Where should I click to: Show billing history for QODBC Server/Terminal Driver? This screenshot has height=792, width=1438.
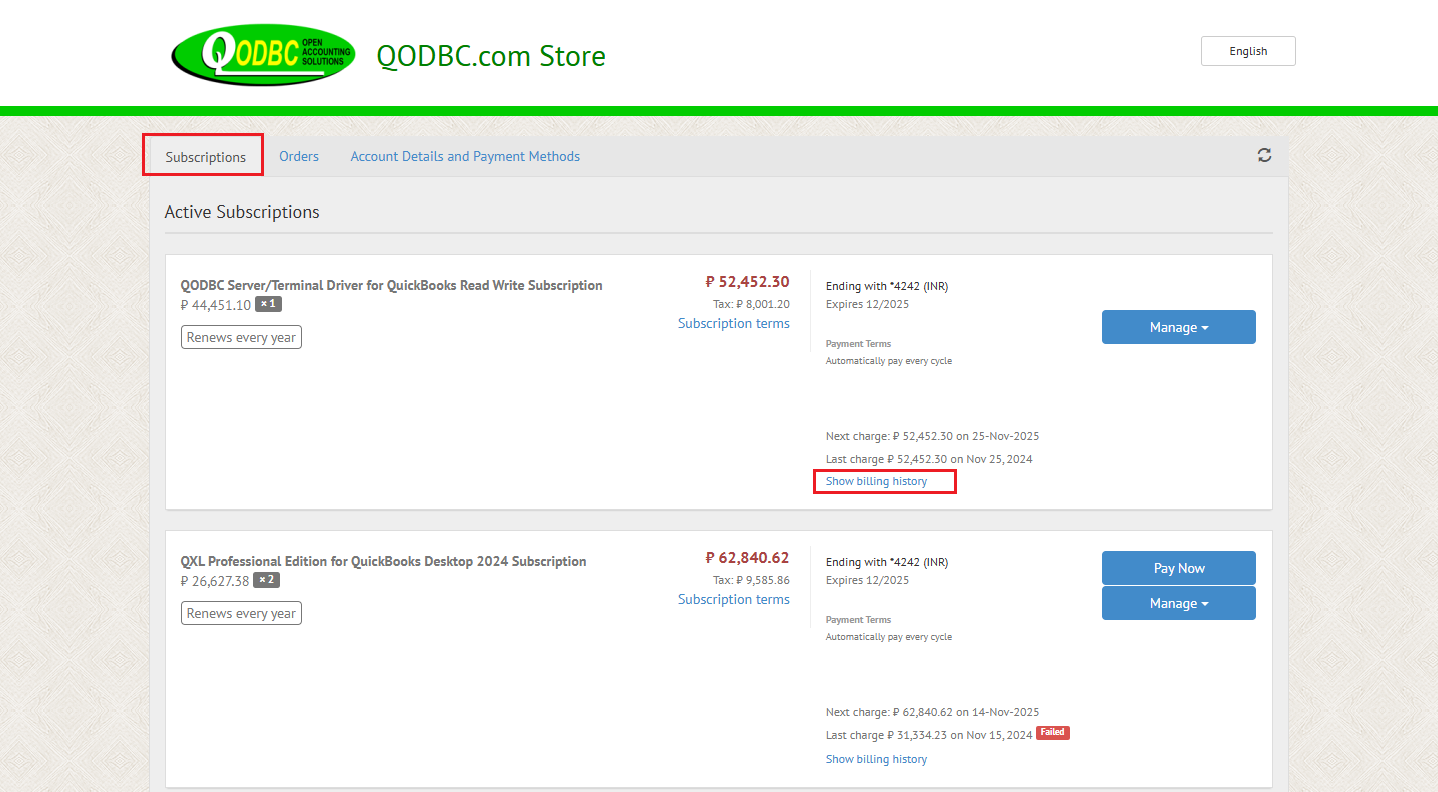click(876, 481)
